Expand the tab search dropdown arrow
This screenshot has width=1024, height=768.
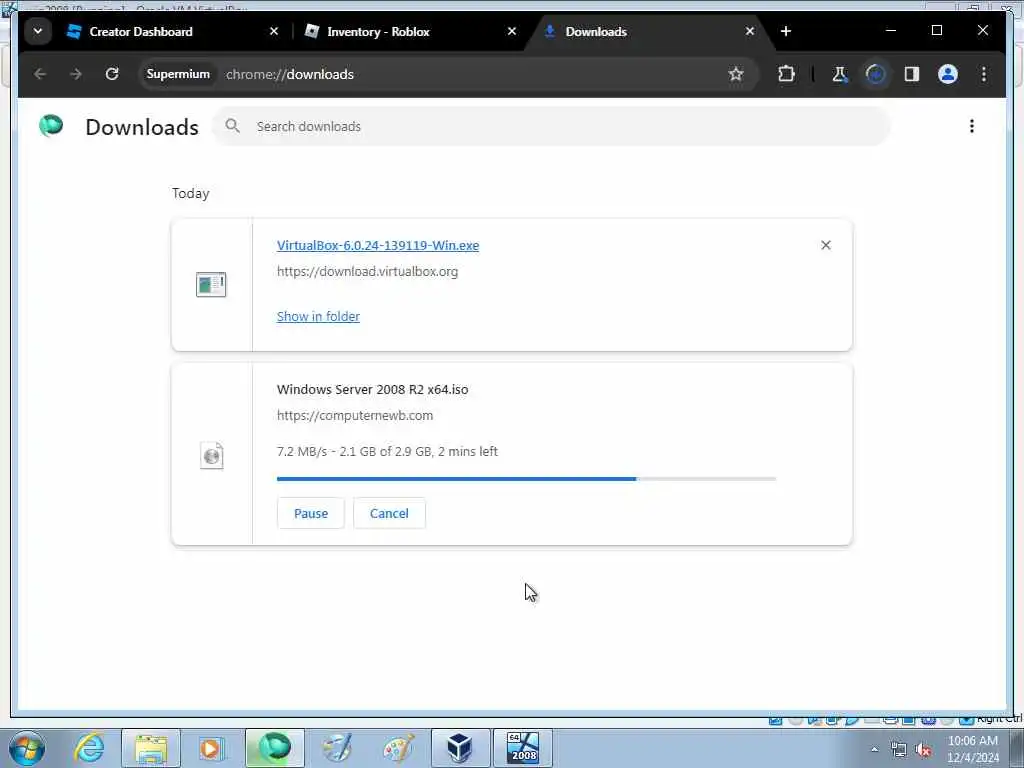[x=38, y=31]
